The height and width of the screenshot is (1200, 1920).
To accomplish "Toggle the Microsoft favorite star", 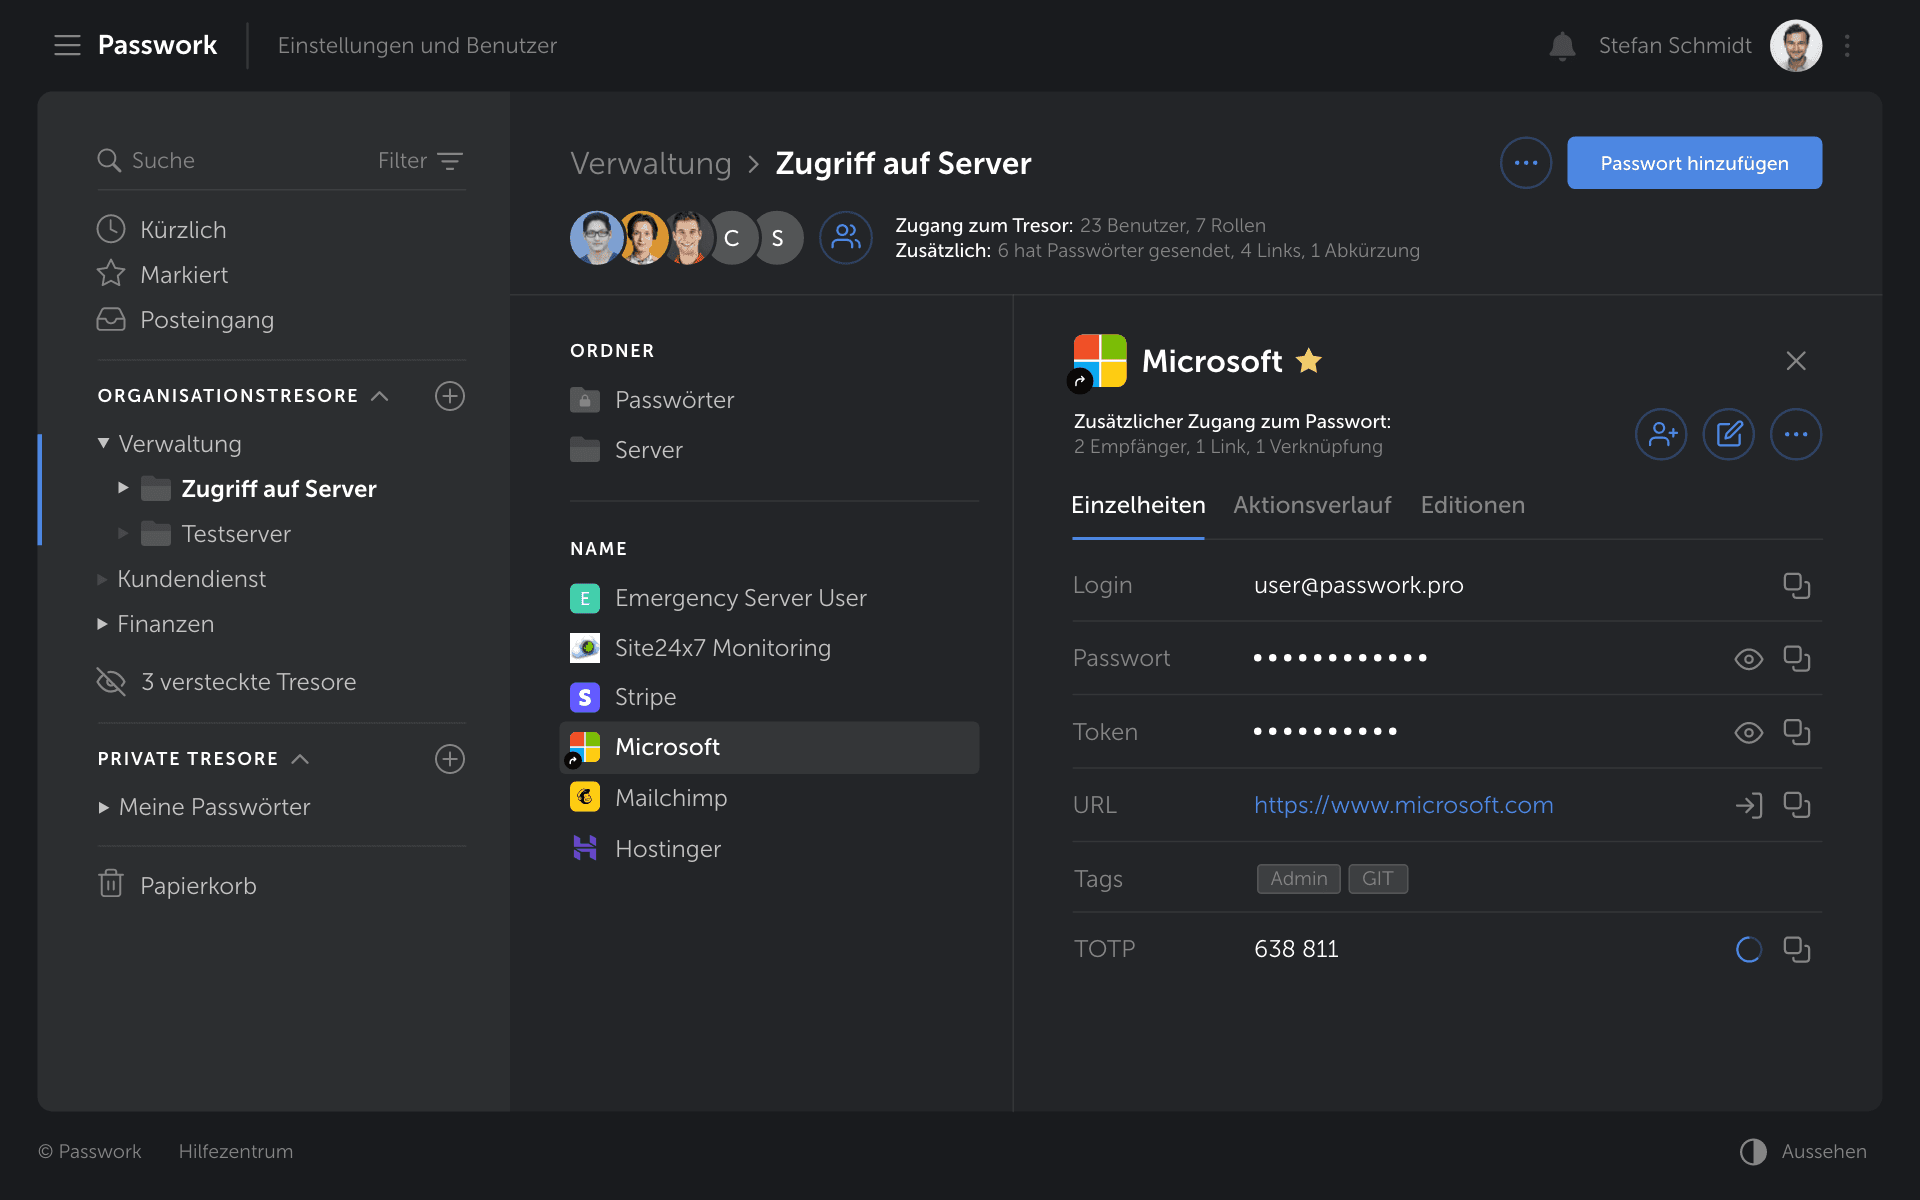I will click(x=1309, y=360).
